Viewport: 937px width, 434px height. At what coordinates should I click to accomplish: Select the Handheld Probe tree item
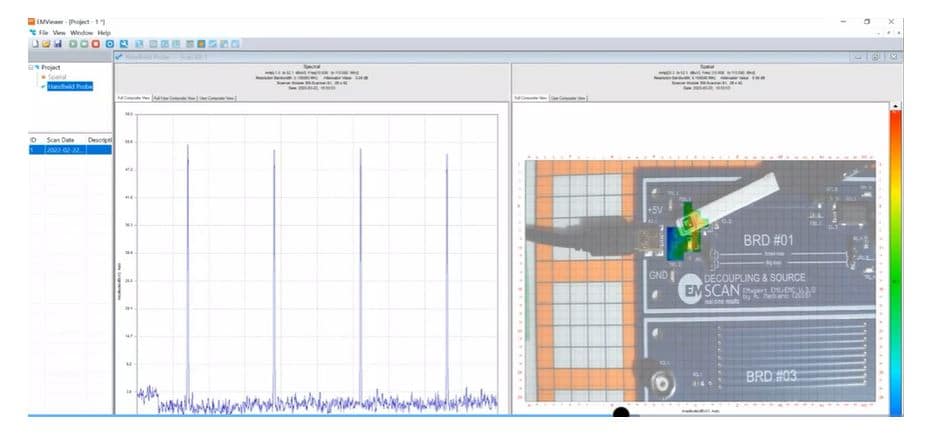coord(69,86)
